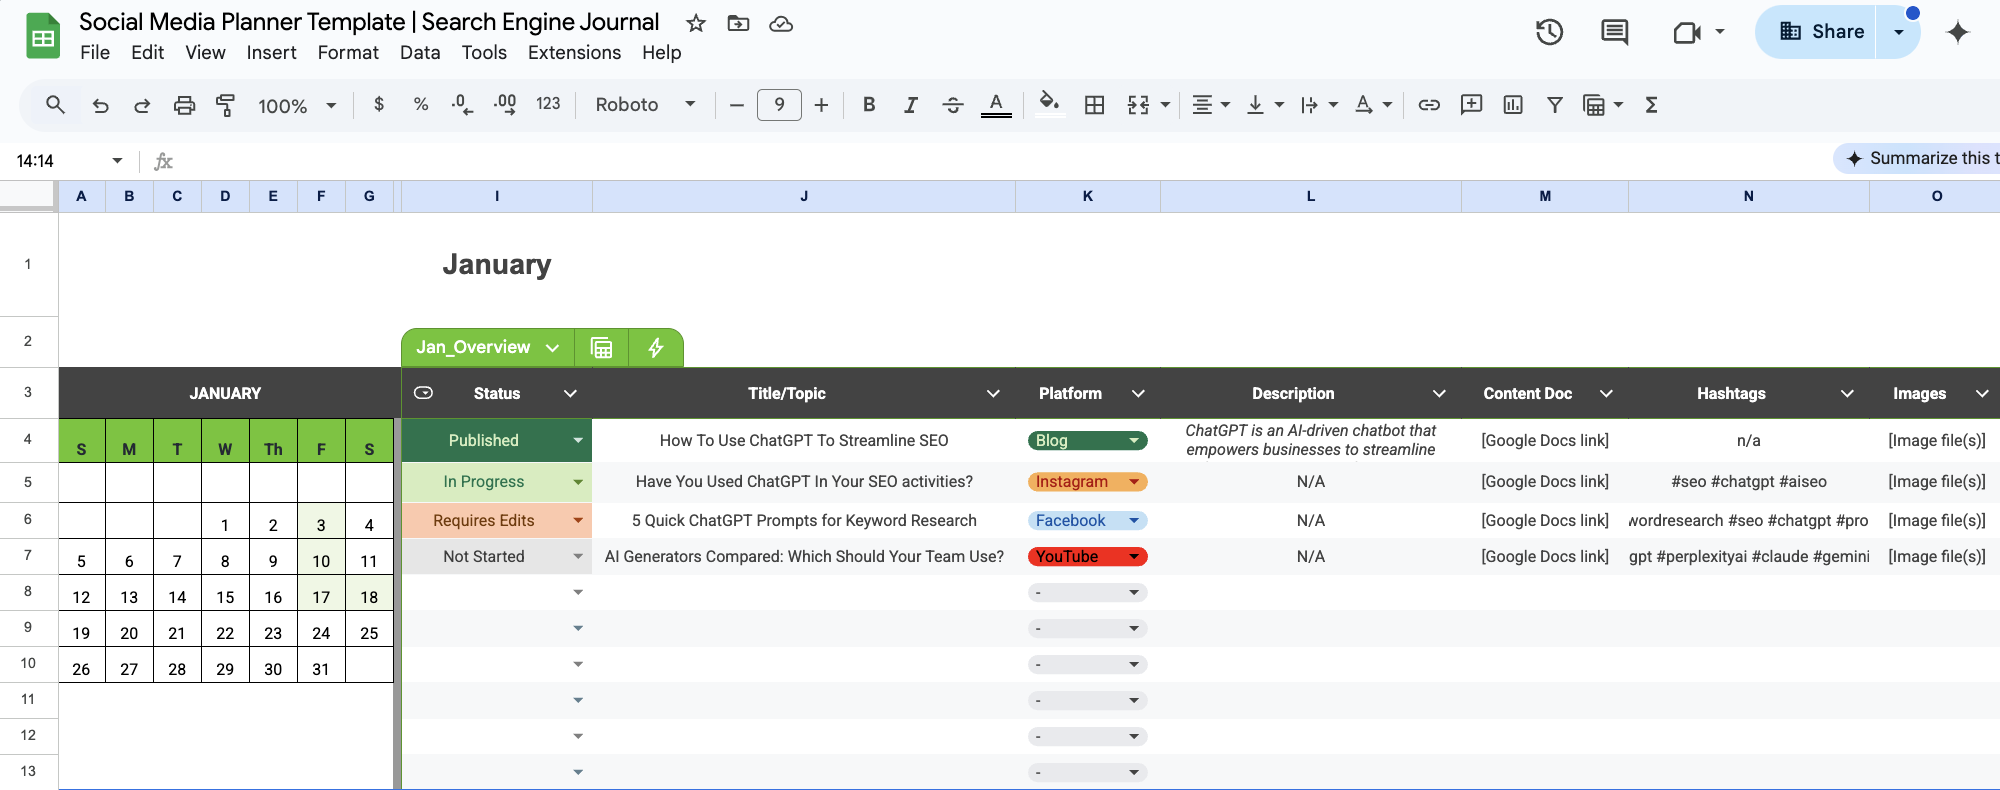Decrease font size with minus button

[737, 105]
